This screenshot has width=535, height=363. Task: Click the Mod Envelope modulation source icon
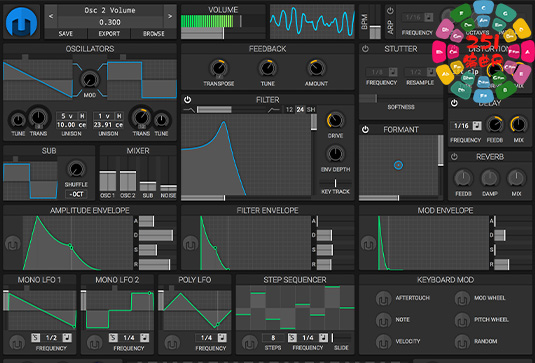tap(368, 244)
